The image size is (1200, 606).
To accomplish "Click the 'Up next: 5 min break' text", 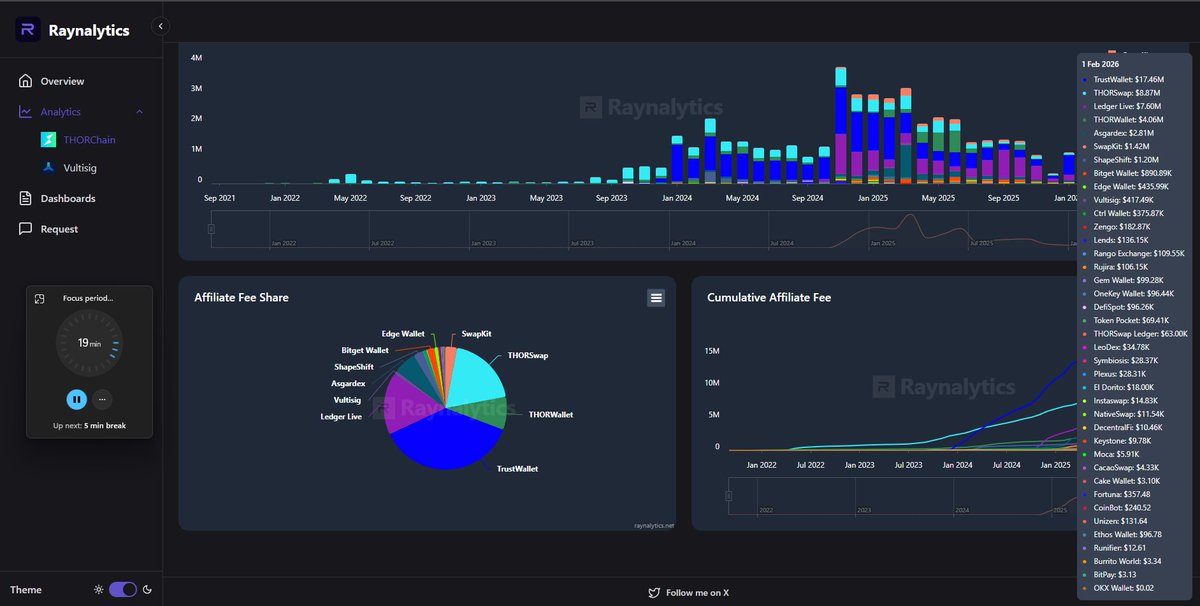I will [x=89, y=425].
